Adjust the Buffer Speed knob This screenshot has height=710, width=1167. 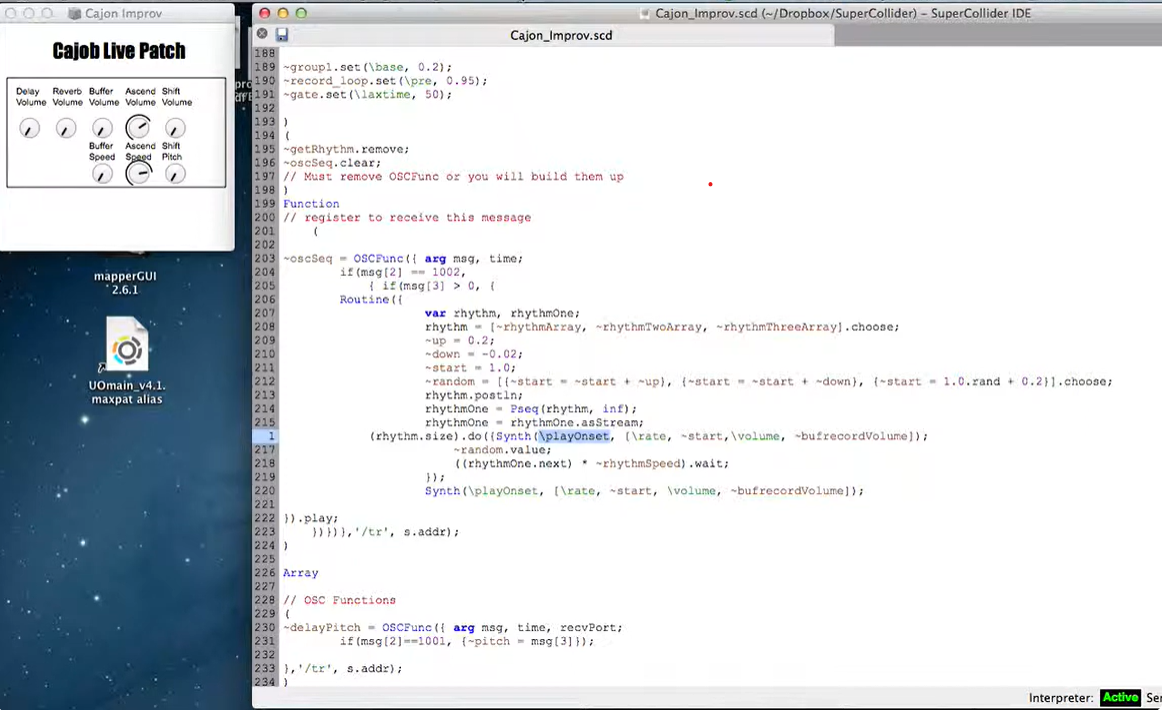click(x=103, y=174)
